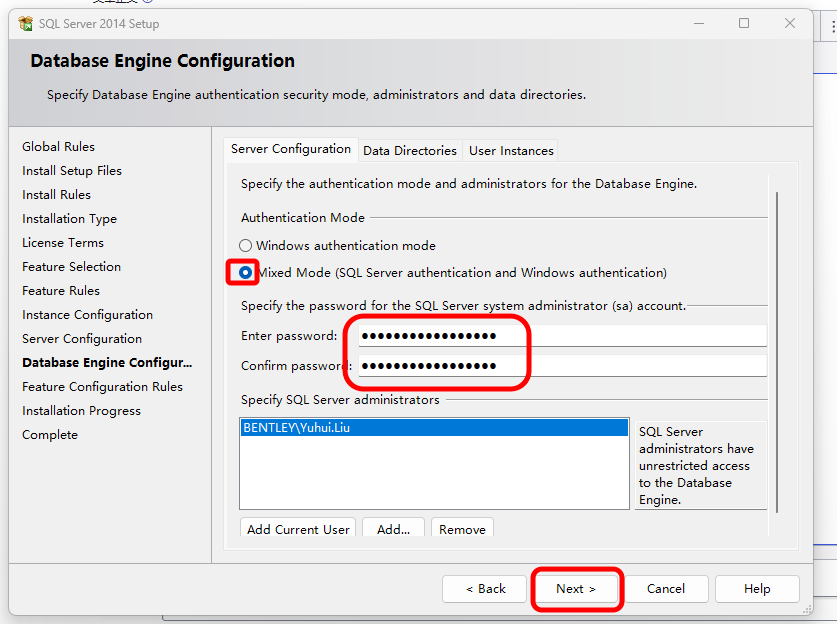Click the Add... button

[x=393, y=529]
